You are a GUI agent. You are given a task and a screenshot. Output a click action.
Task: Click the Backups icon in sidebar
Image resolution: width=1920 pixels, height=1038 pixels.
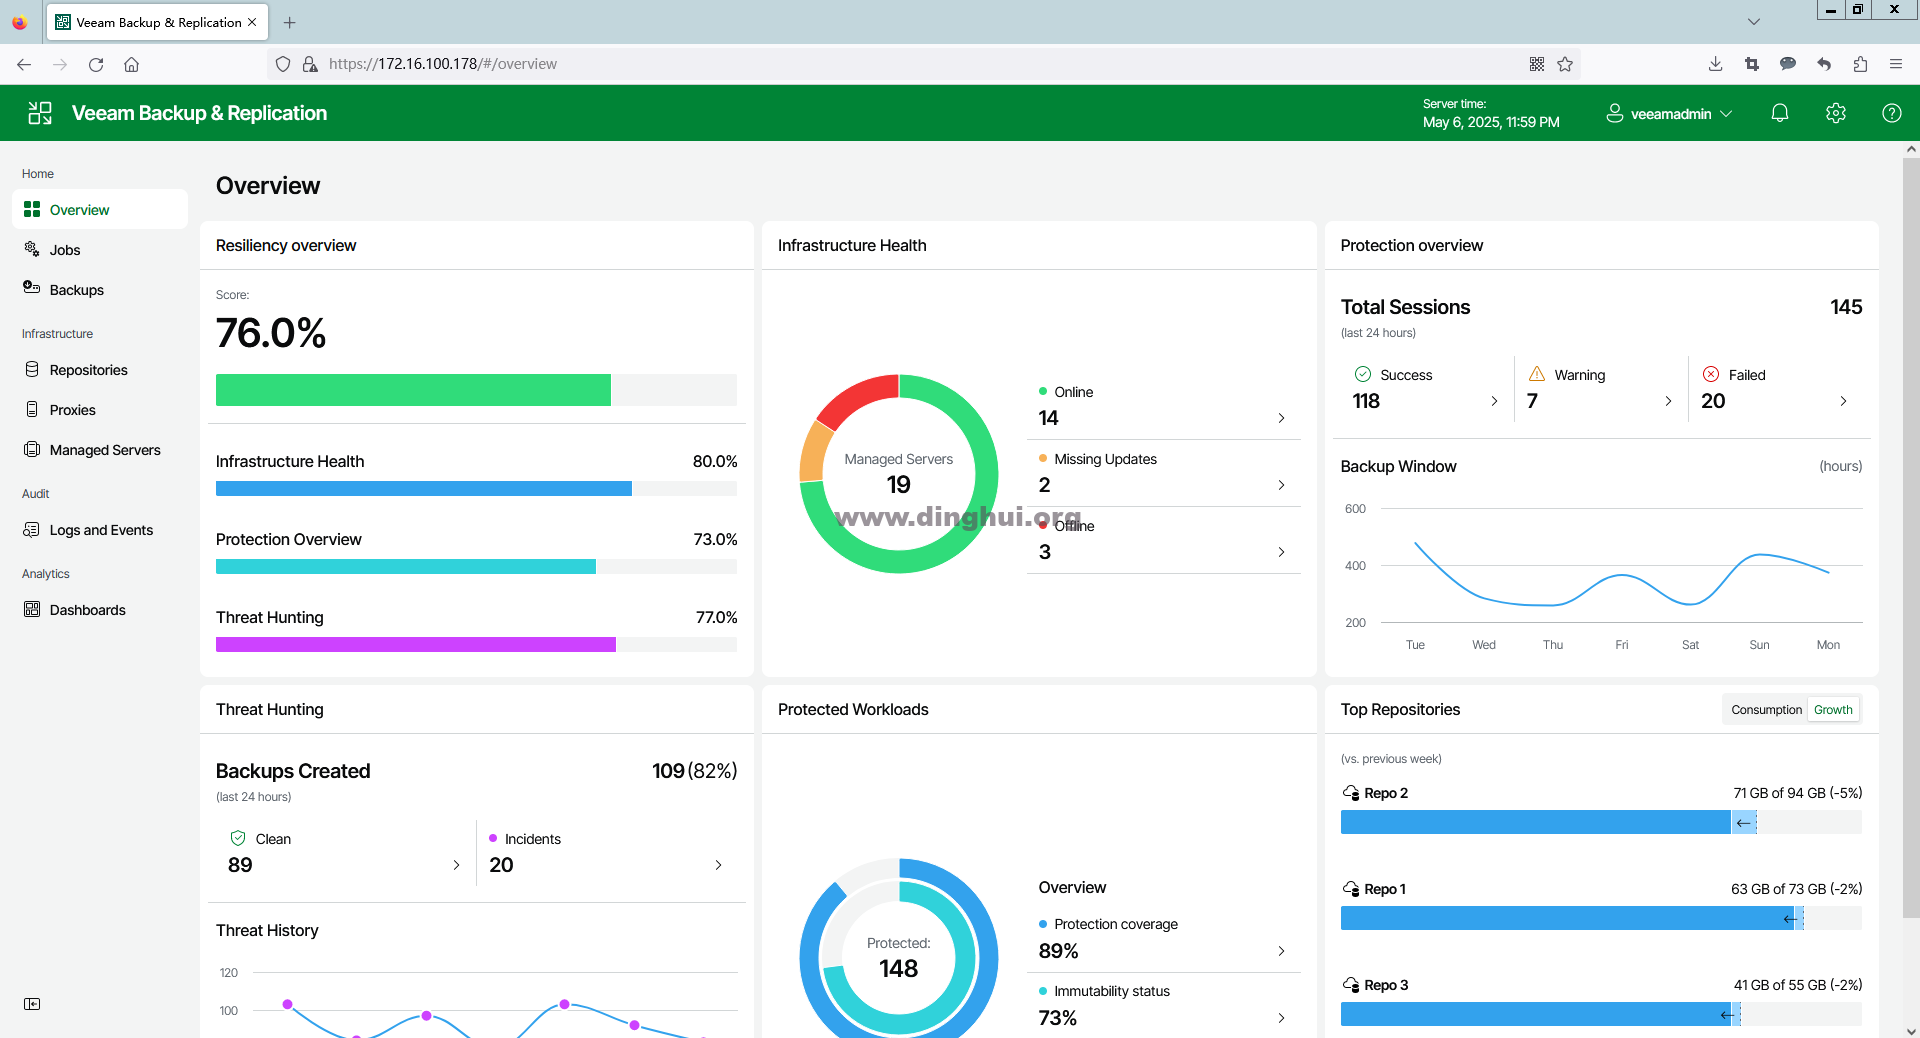[32, 288]
